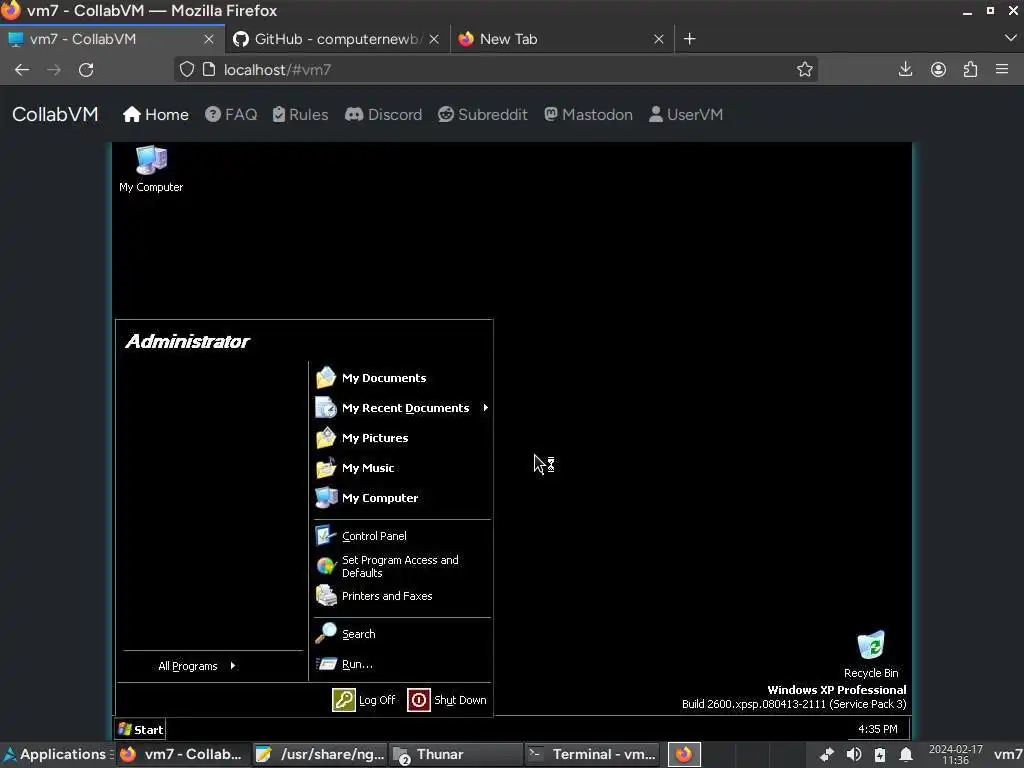Open the Discord link
Screen dimensions: 1024x768
click(x=383, y=114)
